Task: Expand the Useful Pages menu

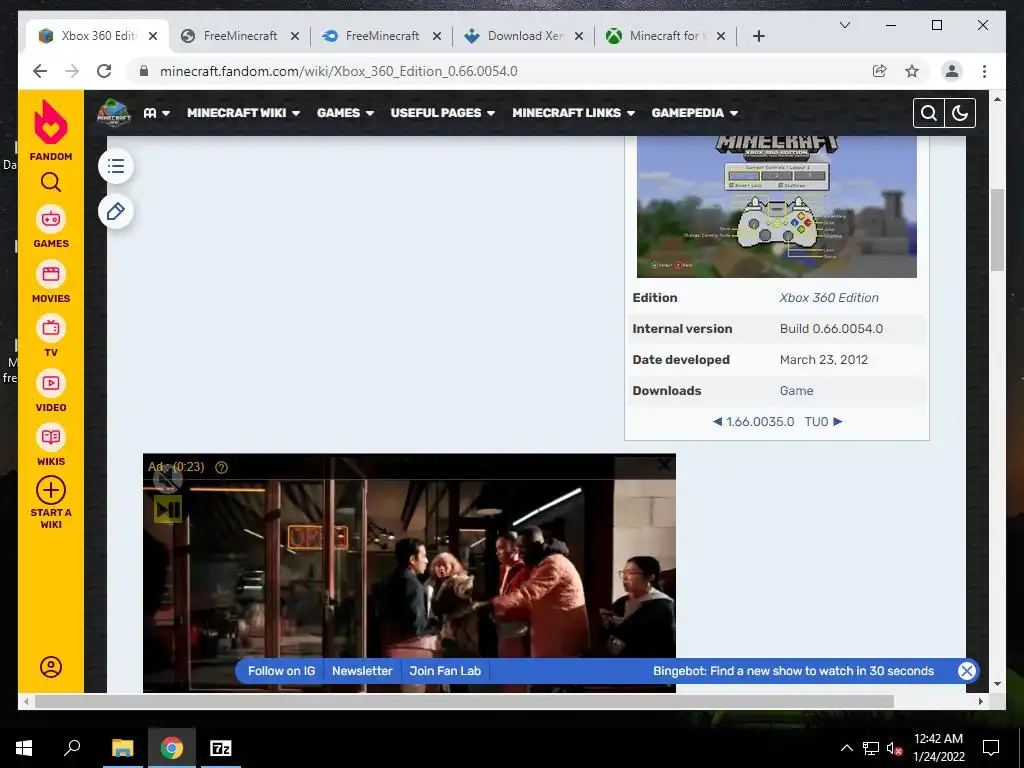Action: pyautogui.click(x=443, y=113)
